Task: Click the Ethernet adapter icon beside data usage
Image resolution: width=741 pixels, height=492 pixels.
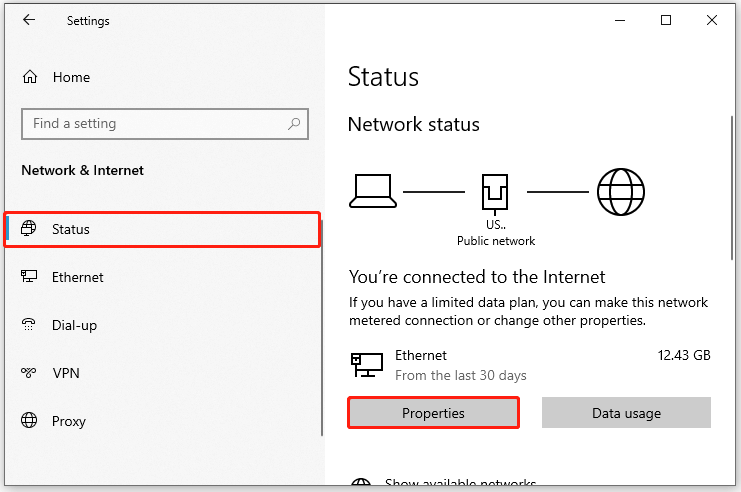Action: pos(367,364)
